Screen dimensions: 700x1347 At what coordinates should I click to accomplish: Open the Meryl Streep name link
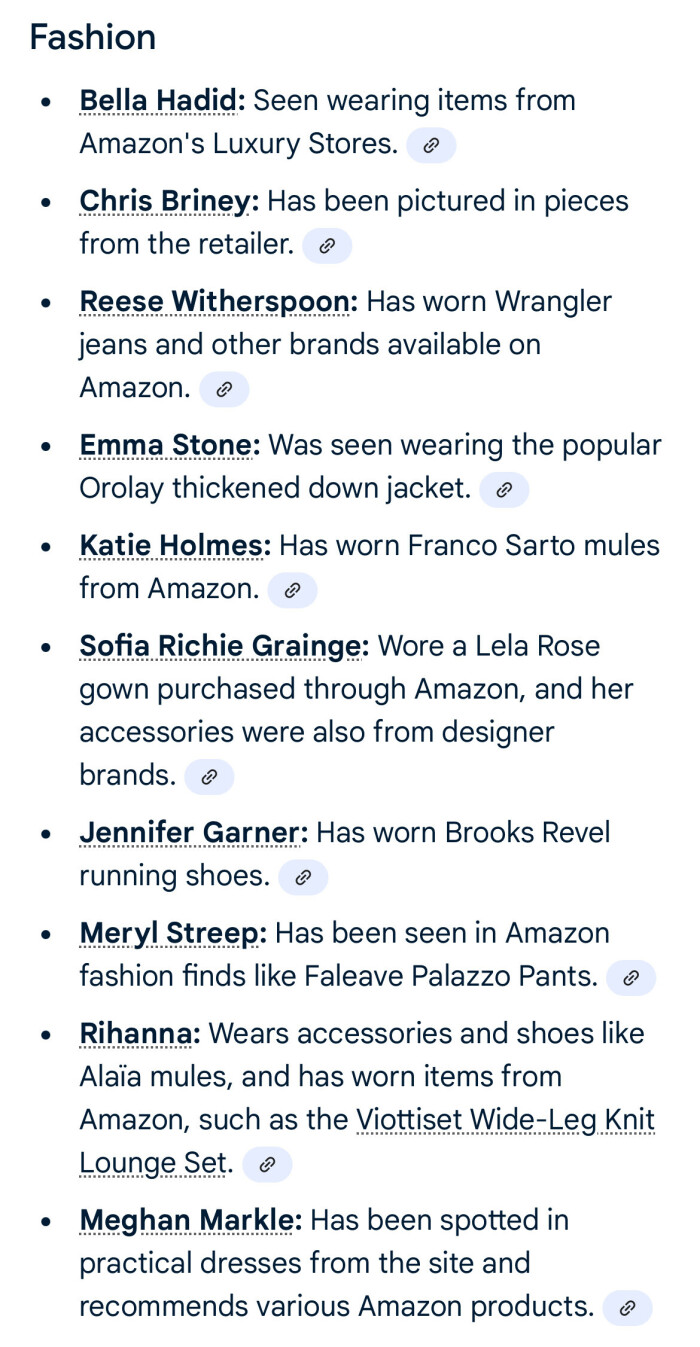171,932
